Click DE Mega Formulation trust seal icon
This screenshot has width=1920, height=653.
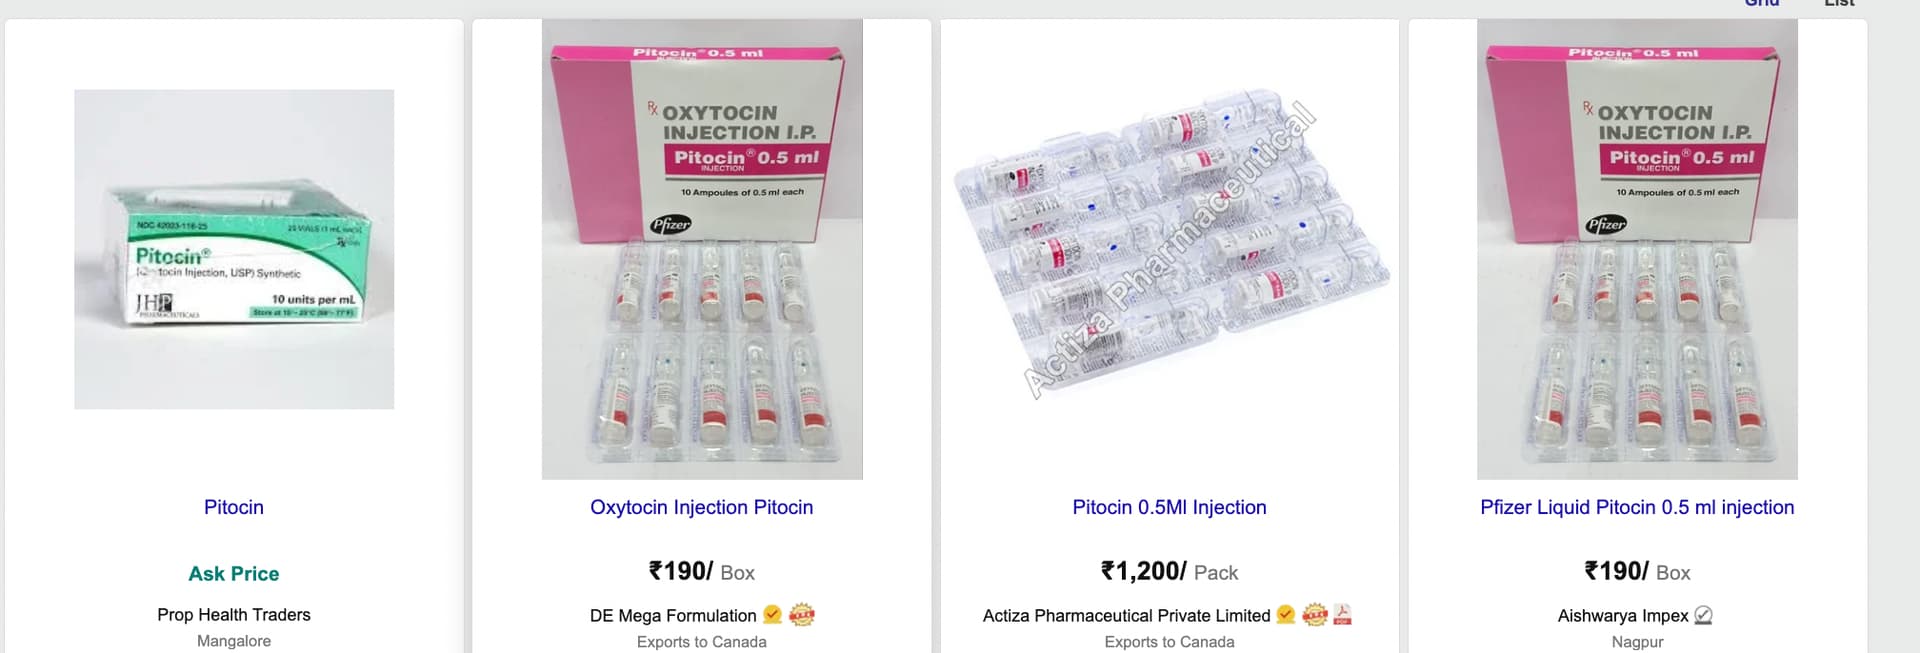802,615
